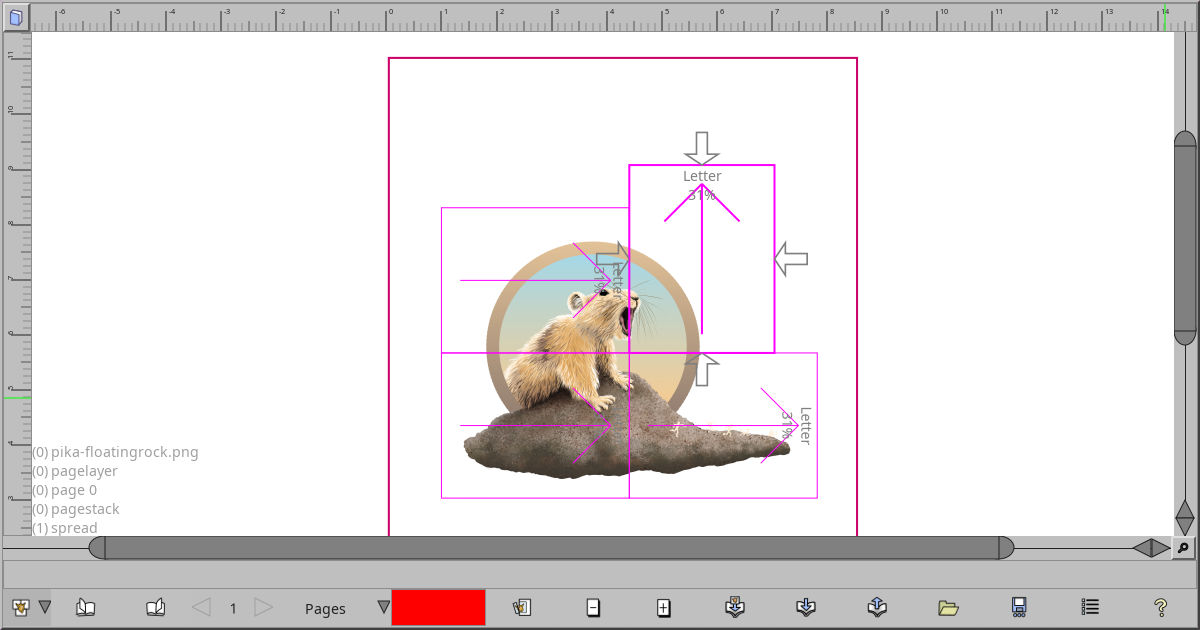This screenshot has height=630, width=1200.
Task: Export the document via the up-arrow export icon
Action: 877,606
